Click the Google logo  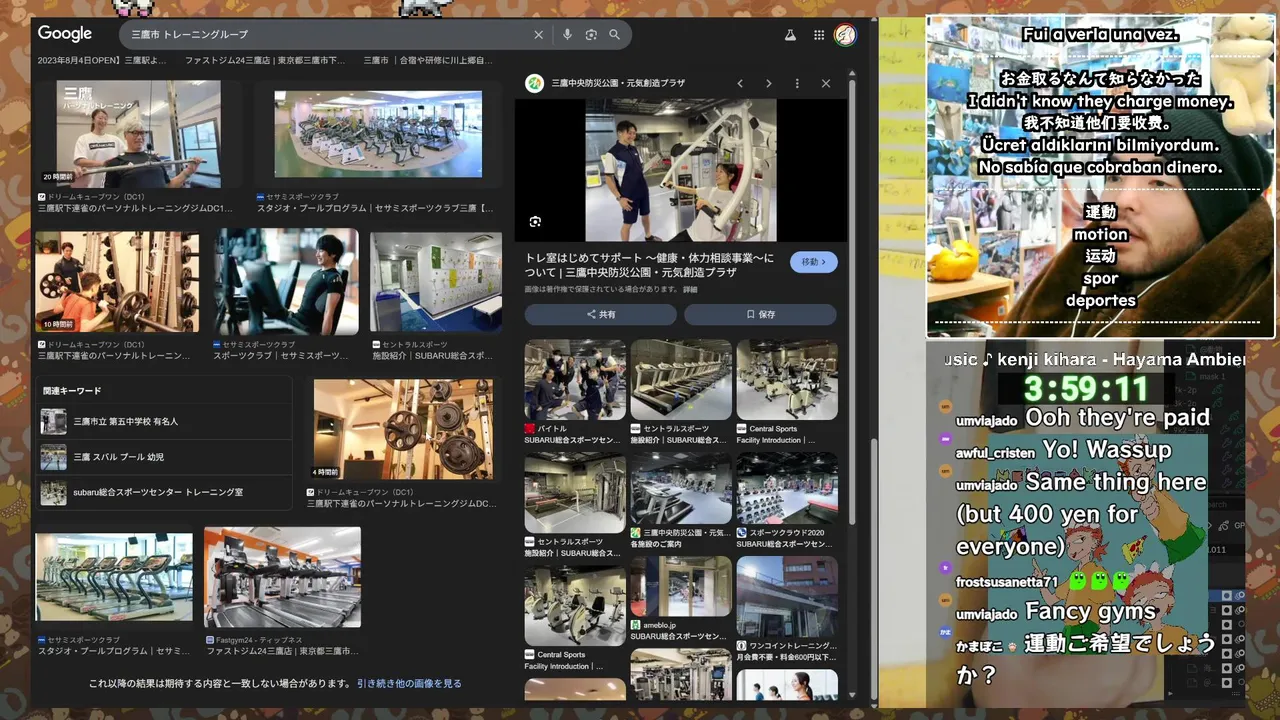(x=65, y=34)
